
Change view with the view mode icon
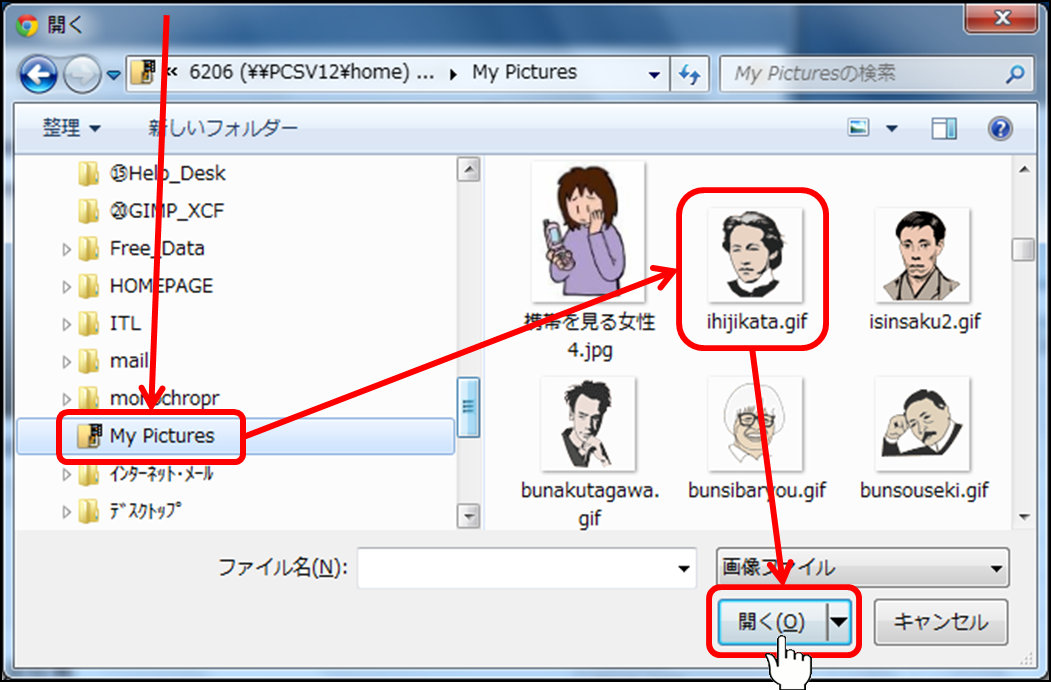(858, 129)
